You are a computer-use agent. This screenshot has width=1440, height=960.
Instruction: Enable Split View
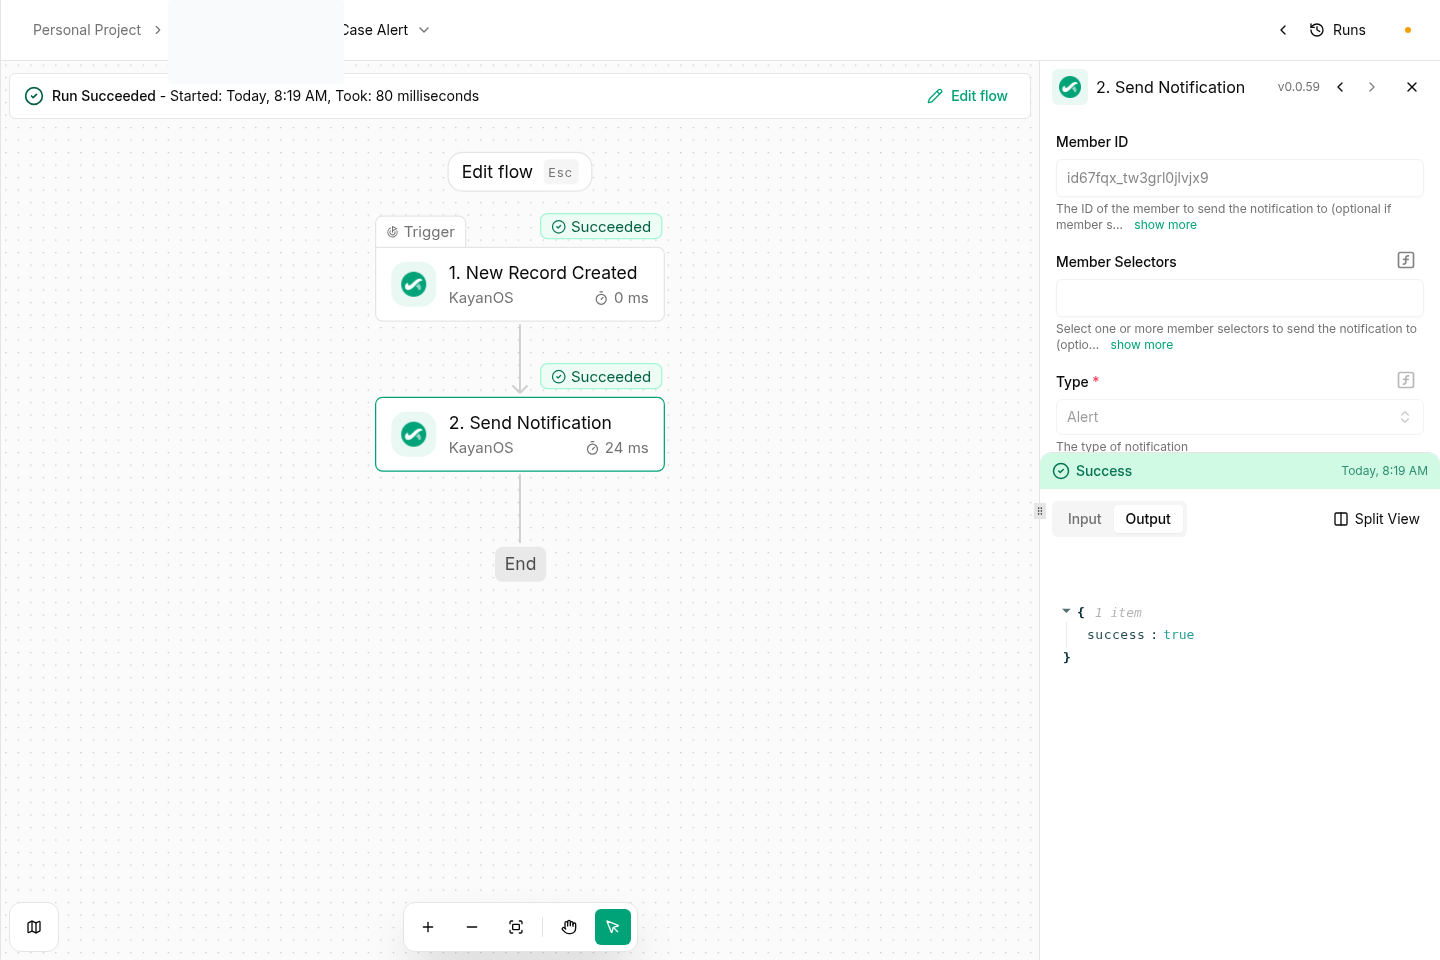tap(1377, 519)
